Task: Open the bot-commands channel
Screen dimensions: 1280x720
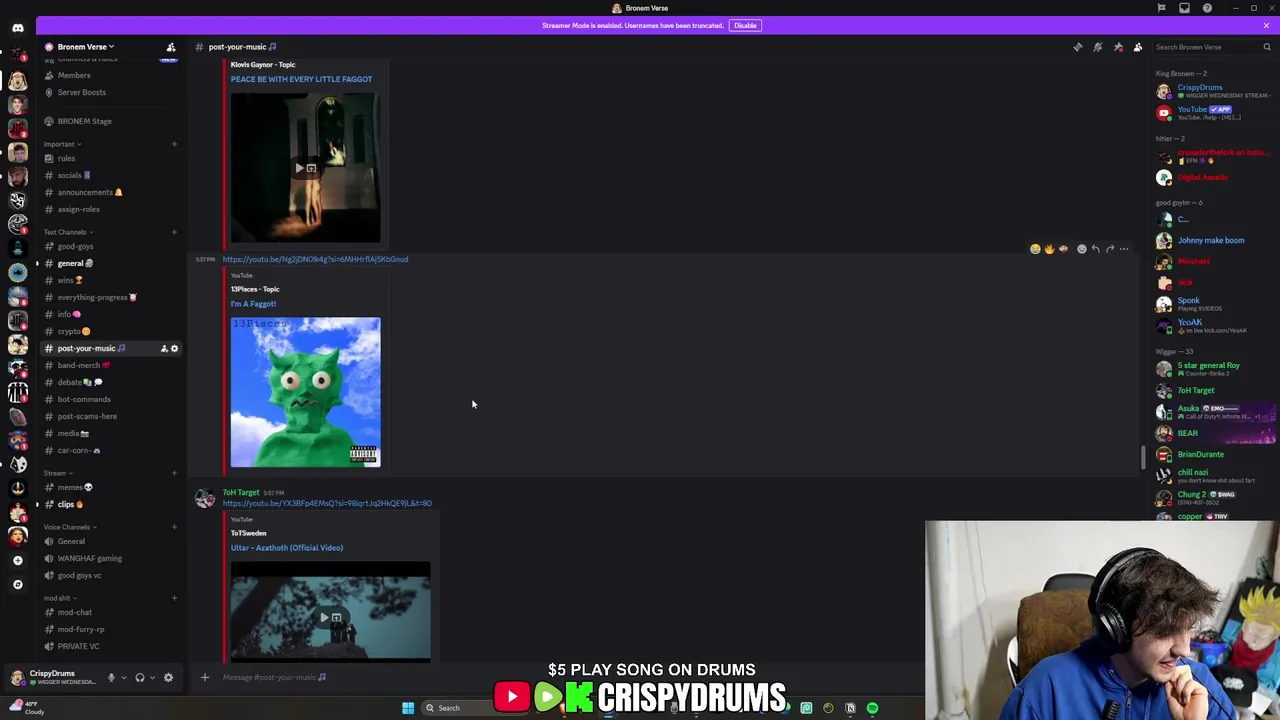Action: point(110,399)
